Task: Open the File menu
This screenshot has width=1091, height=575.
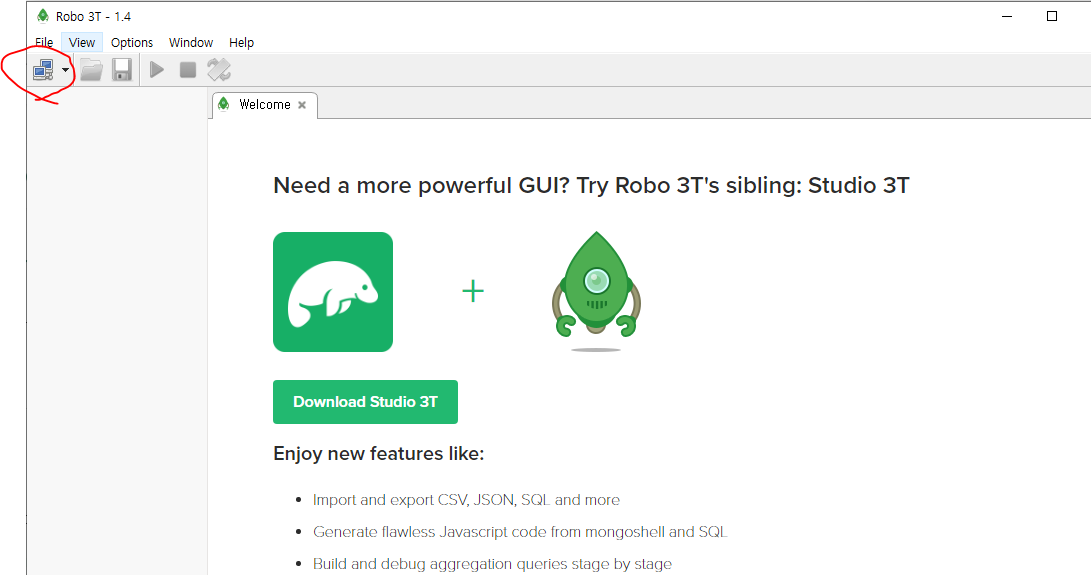Action: pyautogui.click(x=44, y=42)
